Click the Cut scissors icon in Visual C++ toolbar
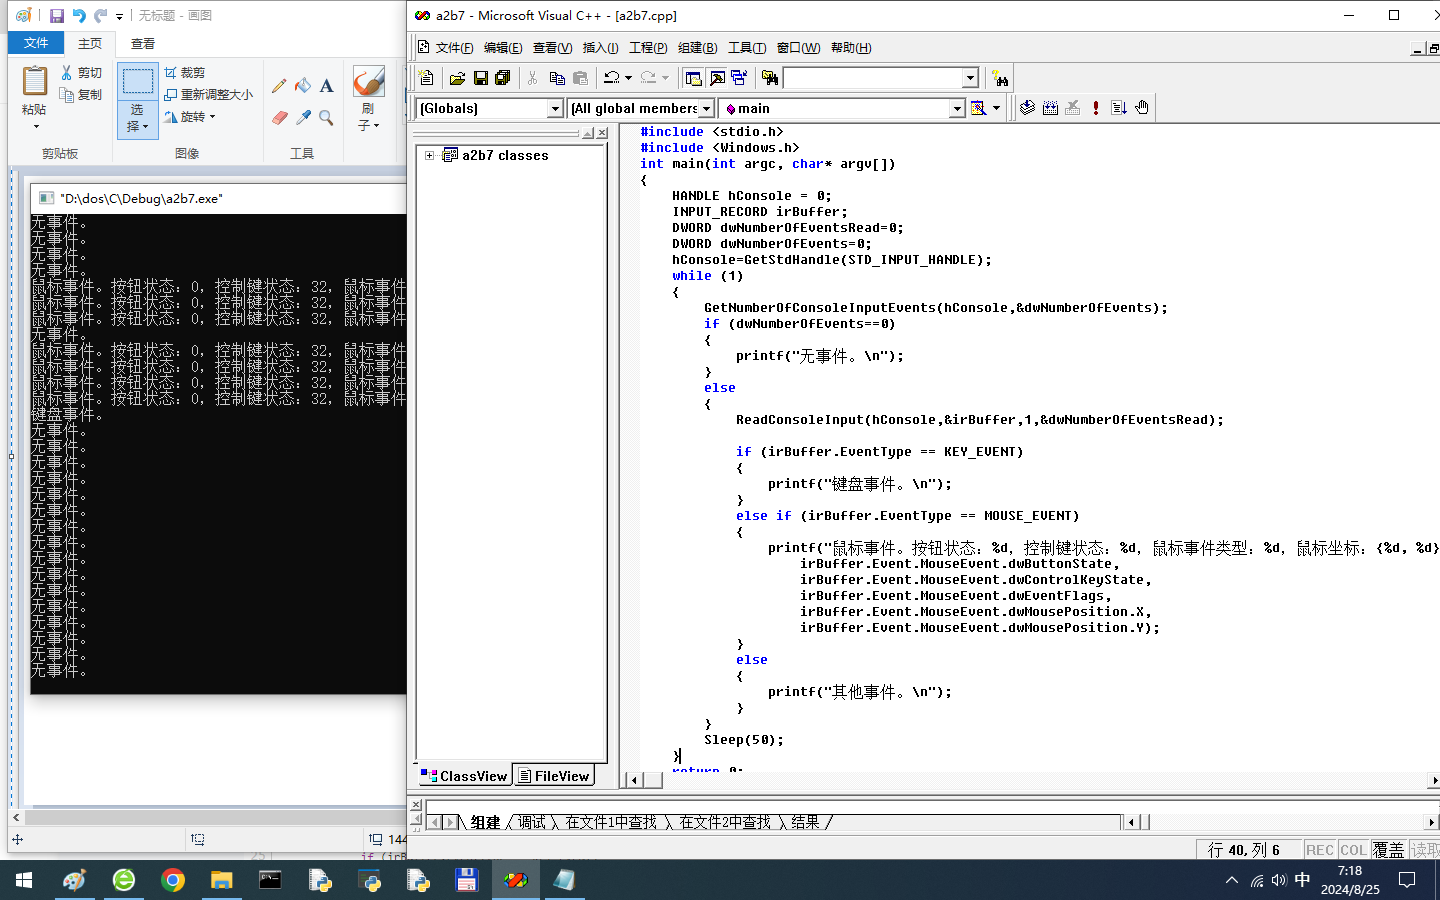Screen dimensions: 1440x900 point(533,78)
